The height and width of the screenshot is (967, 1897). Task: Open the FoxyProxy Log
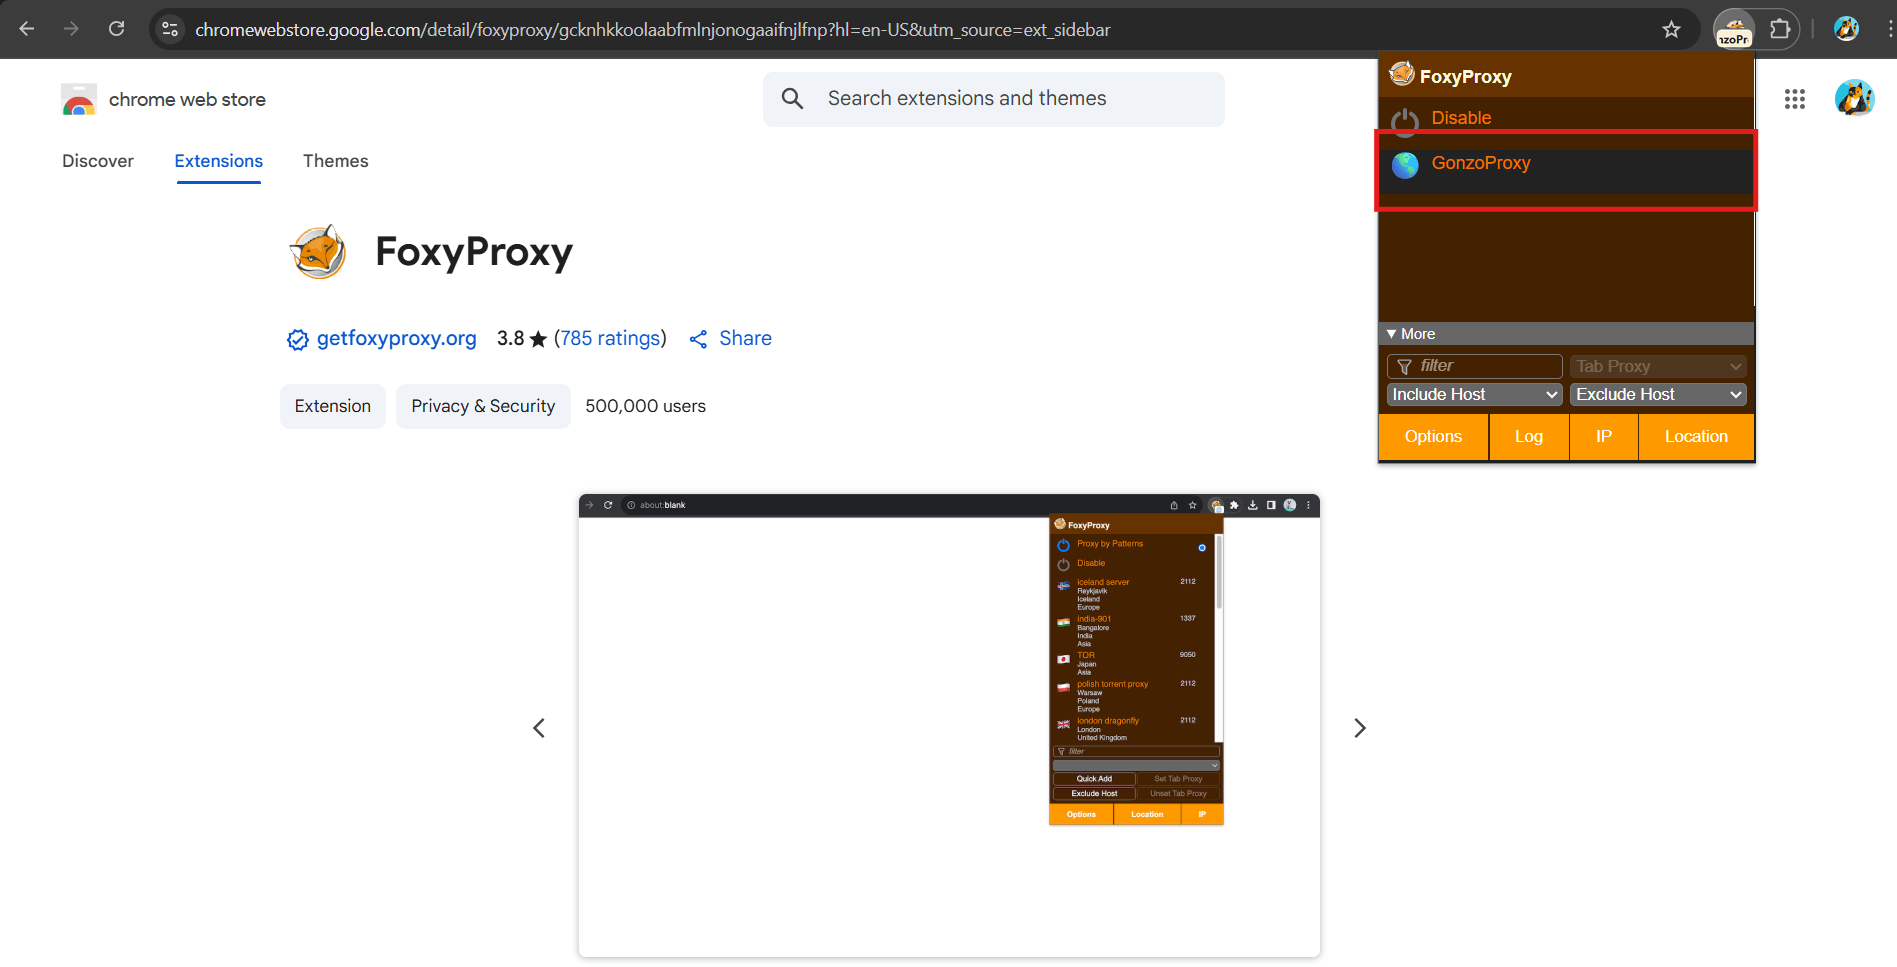pyautogui.click(x=1529, y=437)
